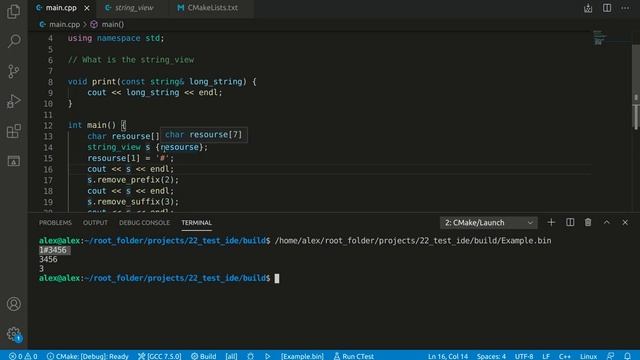Click Ln 16, Col 14 cursor position
Screen dimensions: 640x360
click(448, 356)
